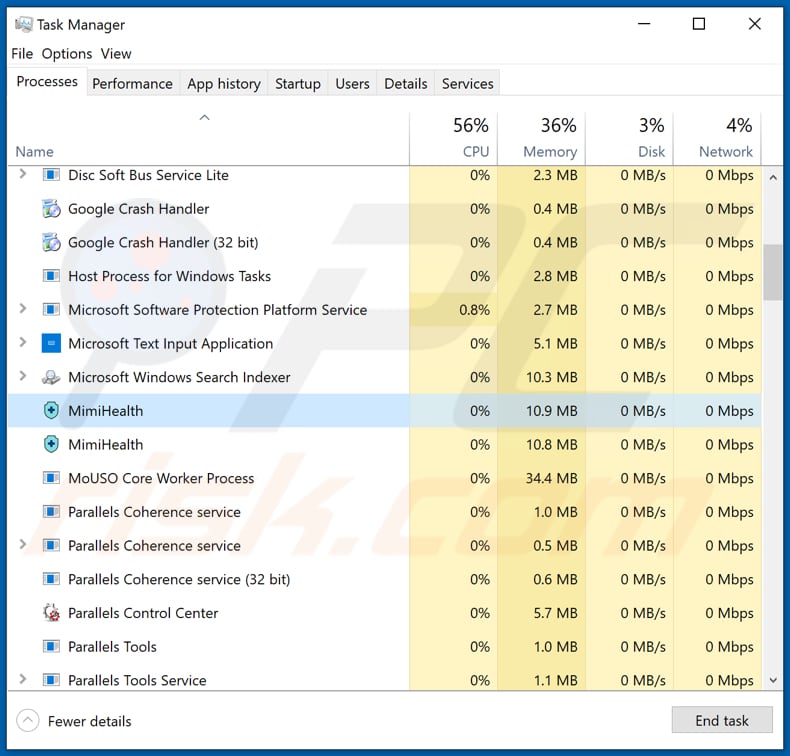Select the Microsoft Text Input Application name
This screenshot has height=756, width=790.
click(x=170, y=343)
